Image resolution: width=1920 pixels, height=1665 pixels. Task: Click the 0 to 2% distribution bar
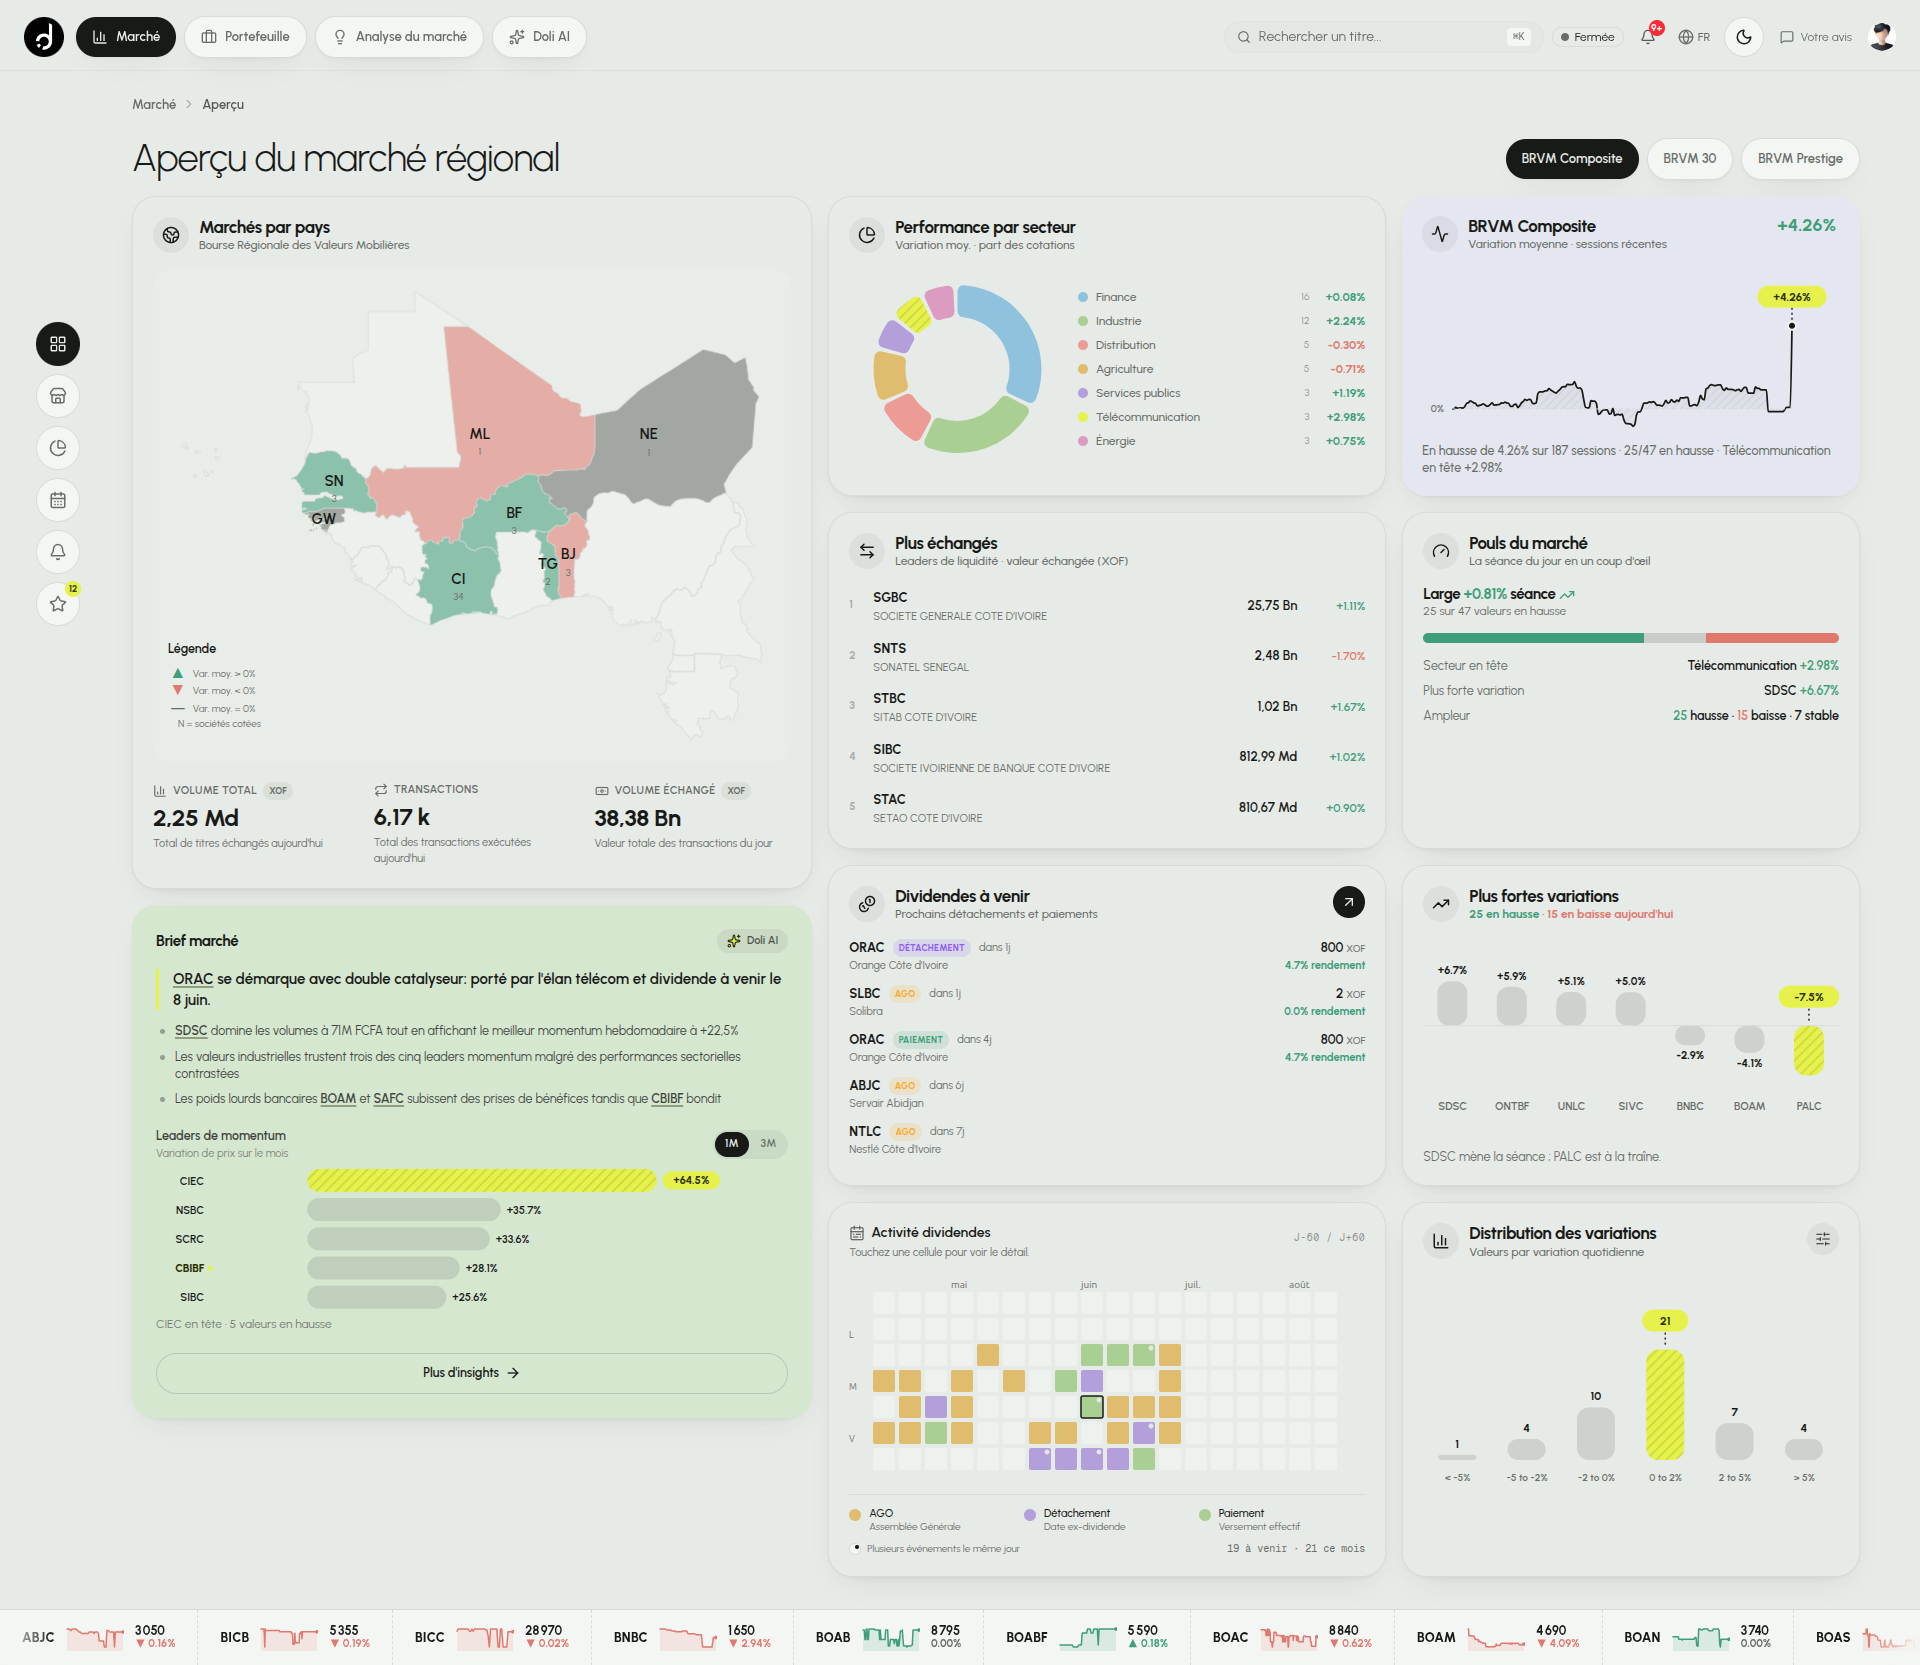1665,1405
